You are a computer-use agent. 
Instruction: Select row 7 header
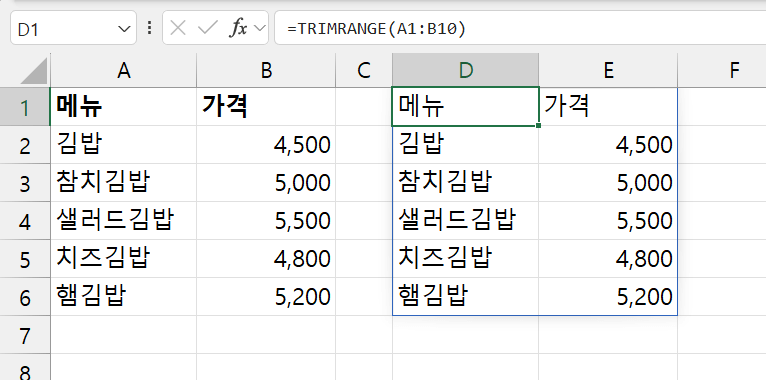click(25, 335)
